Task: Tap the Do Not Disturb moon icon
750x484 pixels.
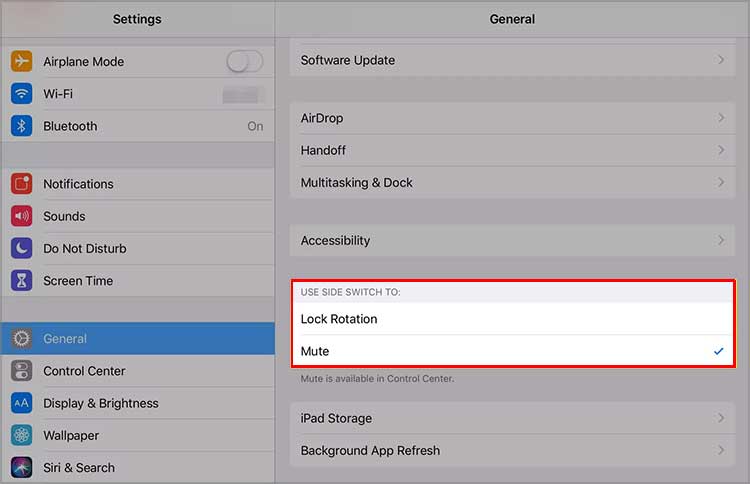Action: click(x=22, y=248)
